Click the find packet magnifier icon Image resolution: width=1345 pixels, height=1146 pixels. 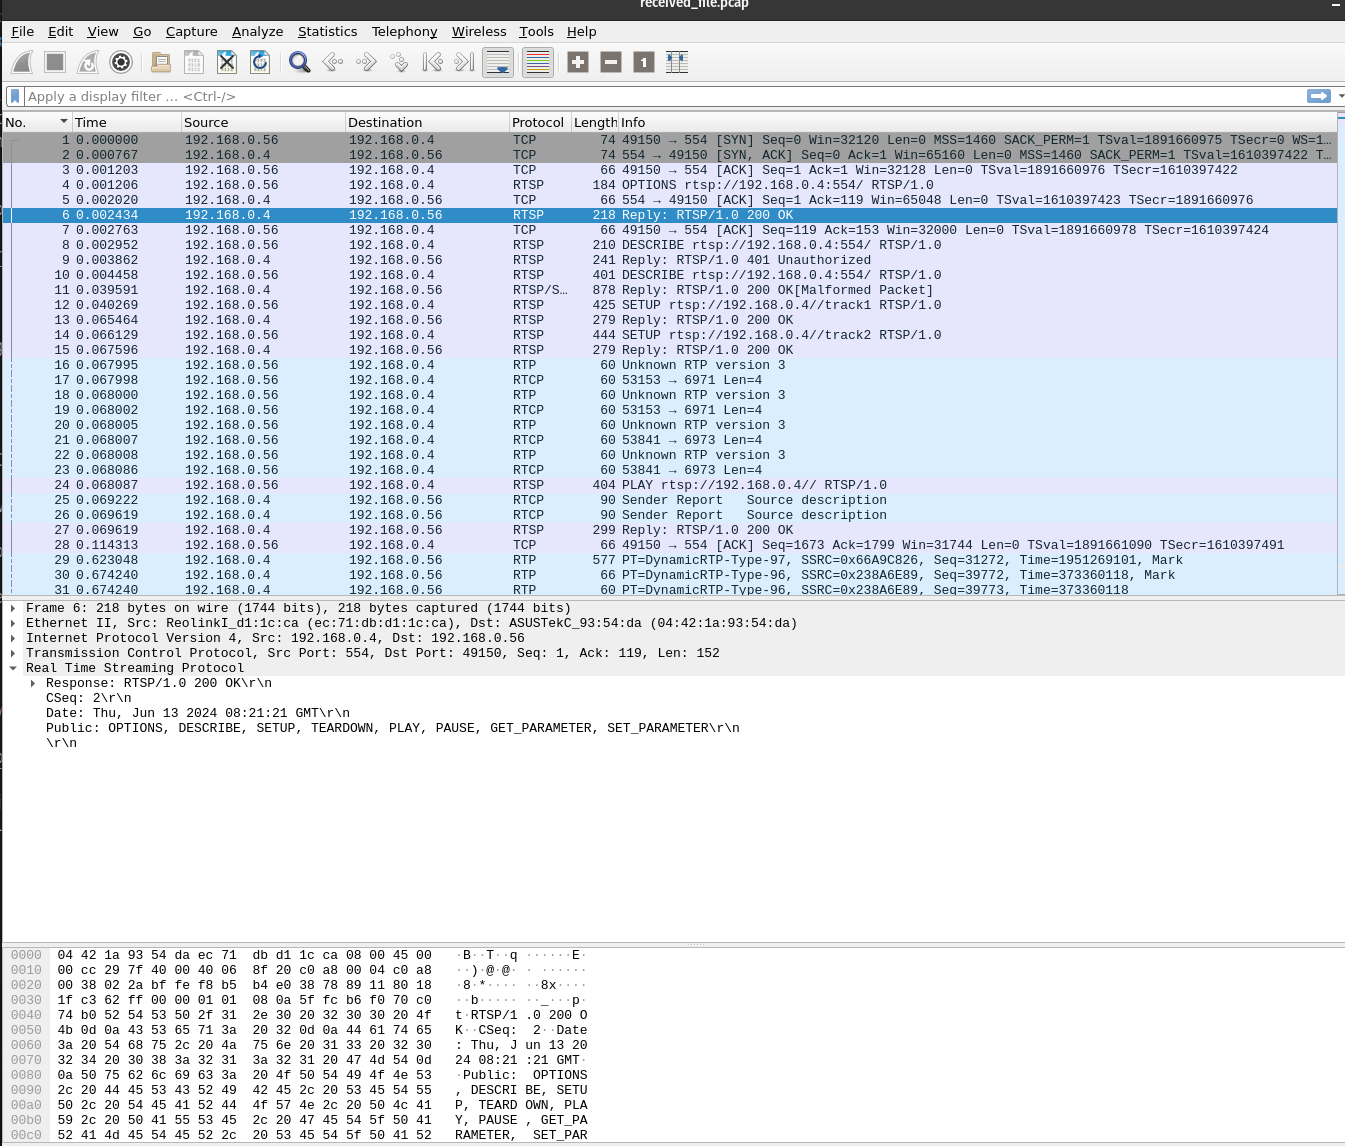pyautogui.click(x=299, y=62)
